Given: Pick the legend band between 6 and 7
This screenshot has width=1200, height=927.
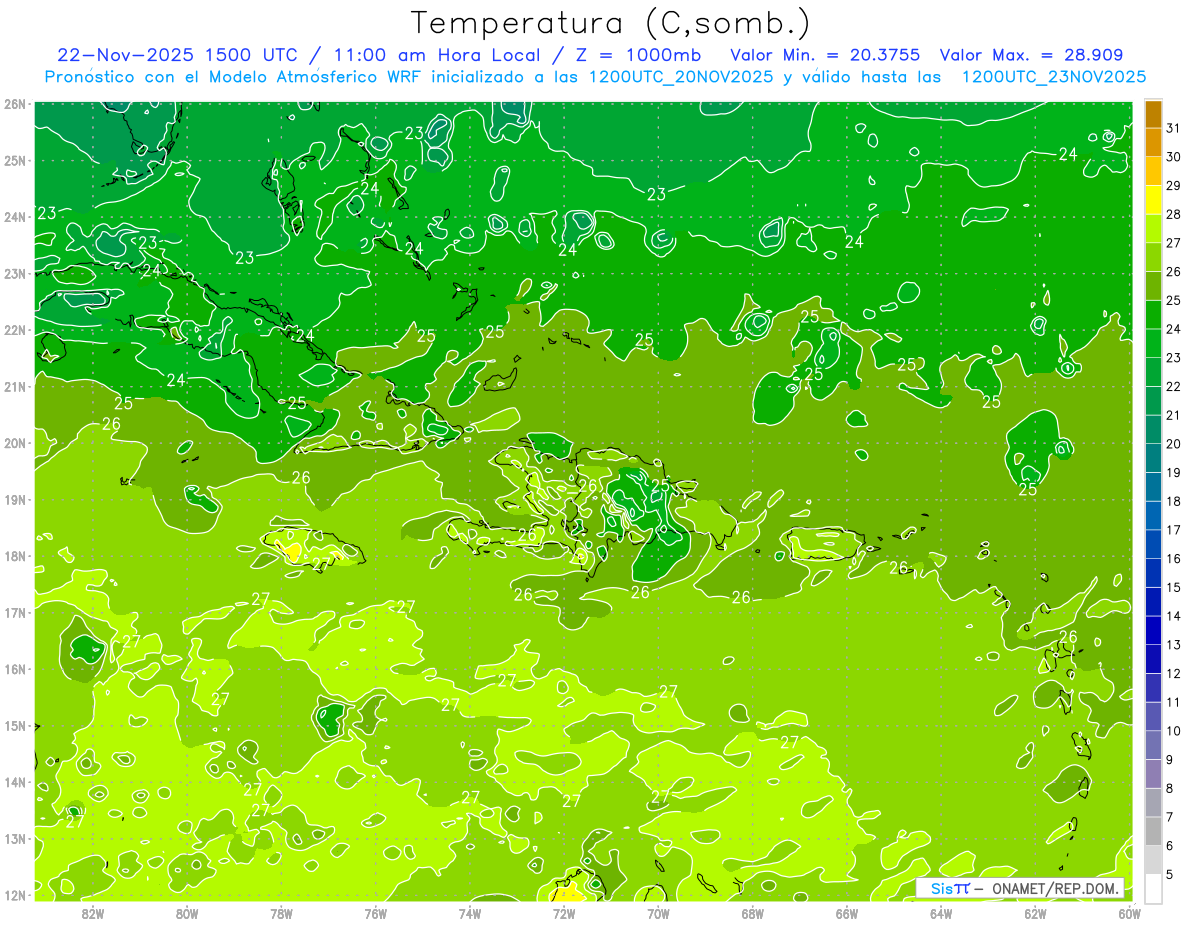Looking at the screenshot, I should coord(1153,831).
